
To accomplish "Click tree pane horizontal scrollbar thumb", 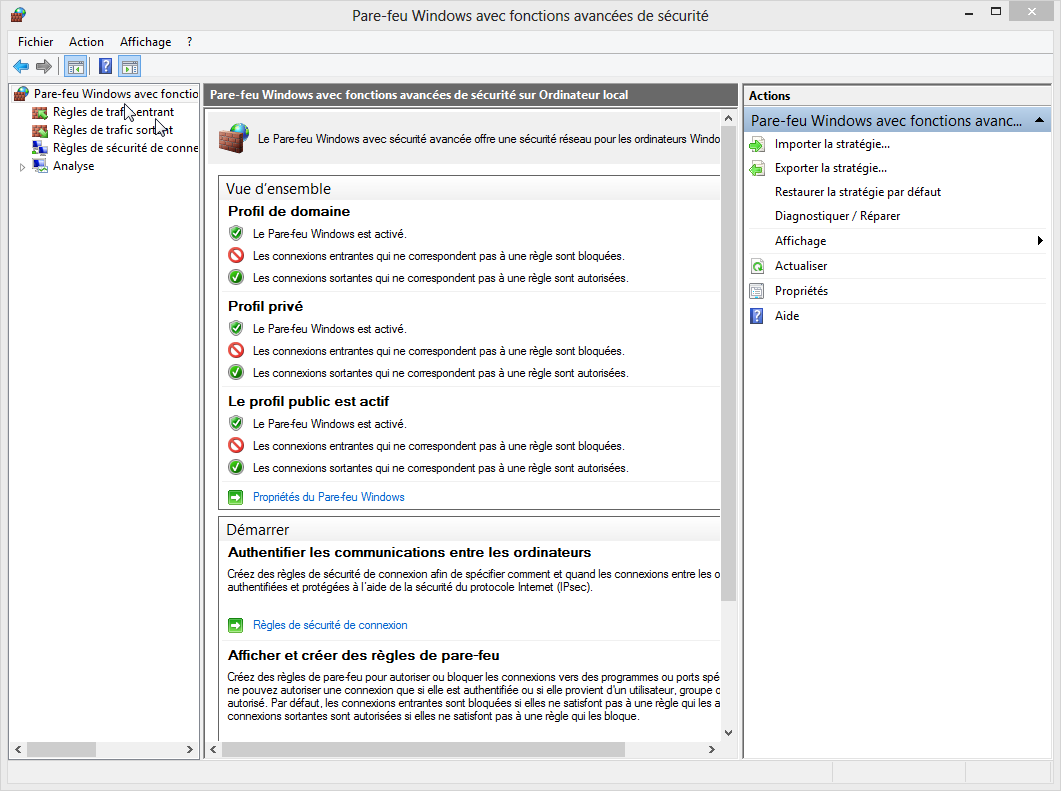I will click(x=61, y=750).
